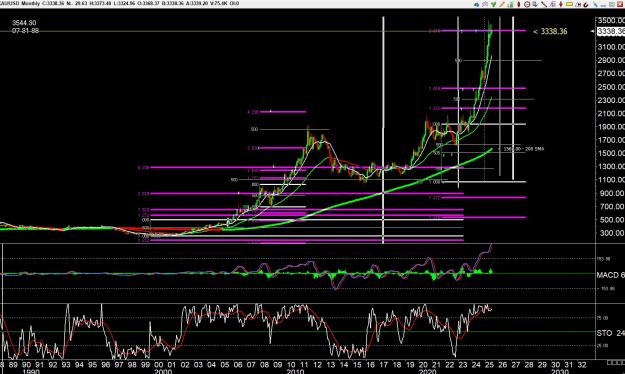625x374 pixels.
Task: Click the pencil draw icon in toolbar
Action: click(502, 4)
